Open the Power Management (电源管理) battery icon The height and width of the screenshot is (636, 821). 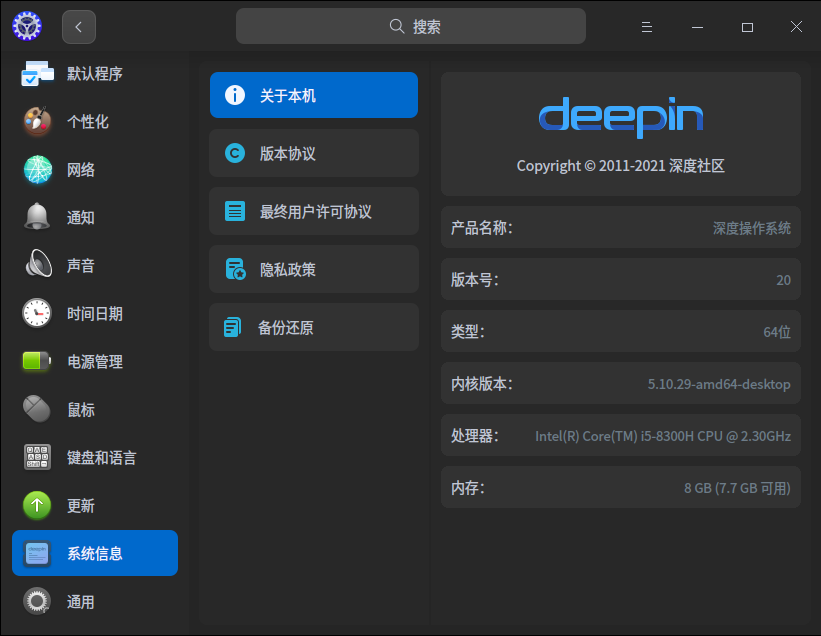pyautogui.click(x=37, y=362)
